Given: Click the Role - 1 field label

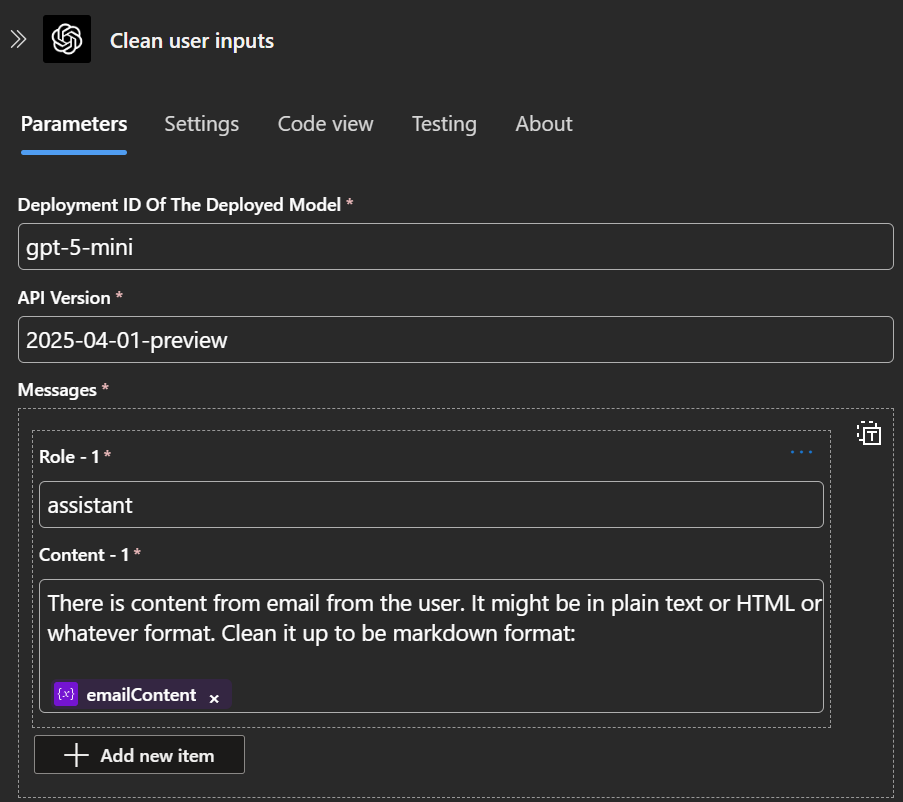Looking at the screenshot, I should tap(69, 457).
